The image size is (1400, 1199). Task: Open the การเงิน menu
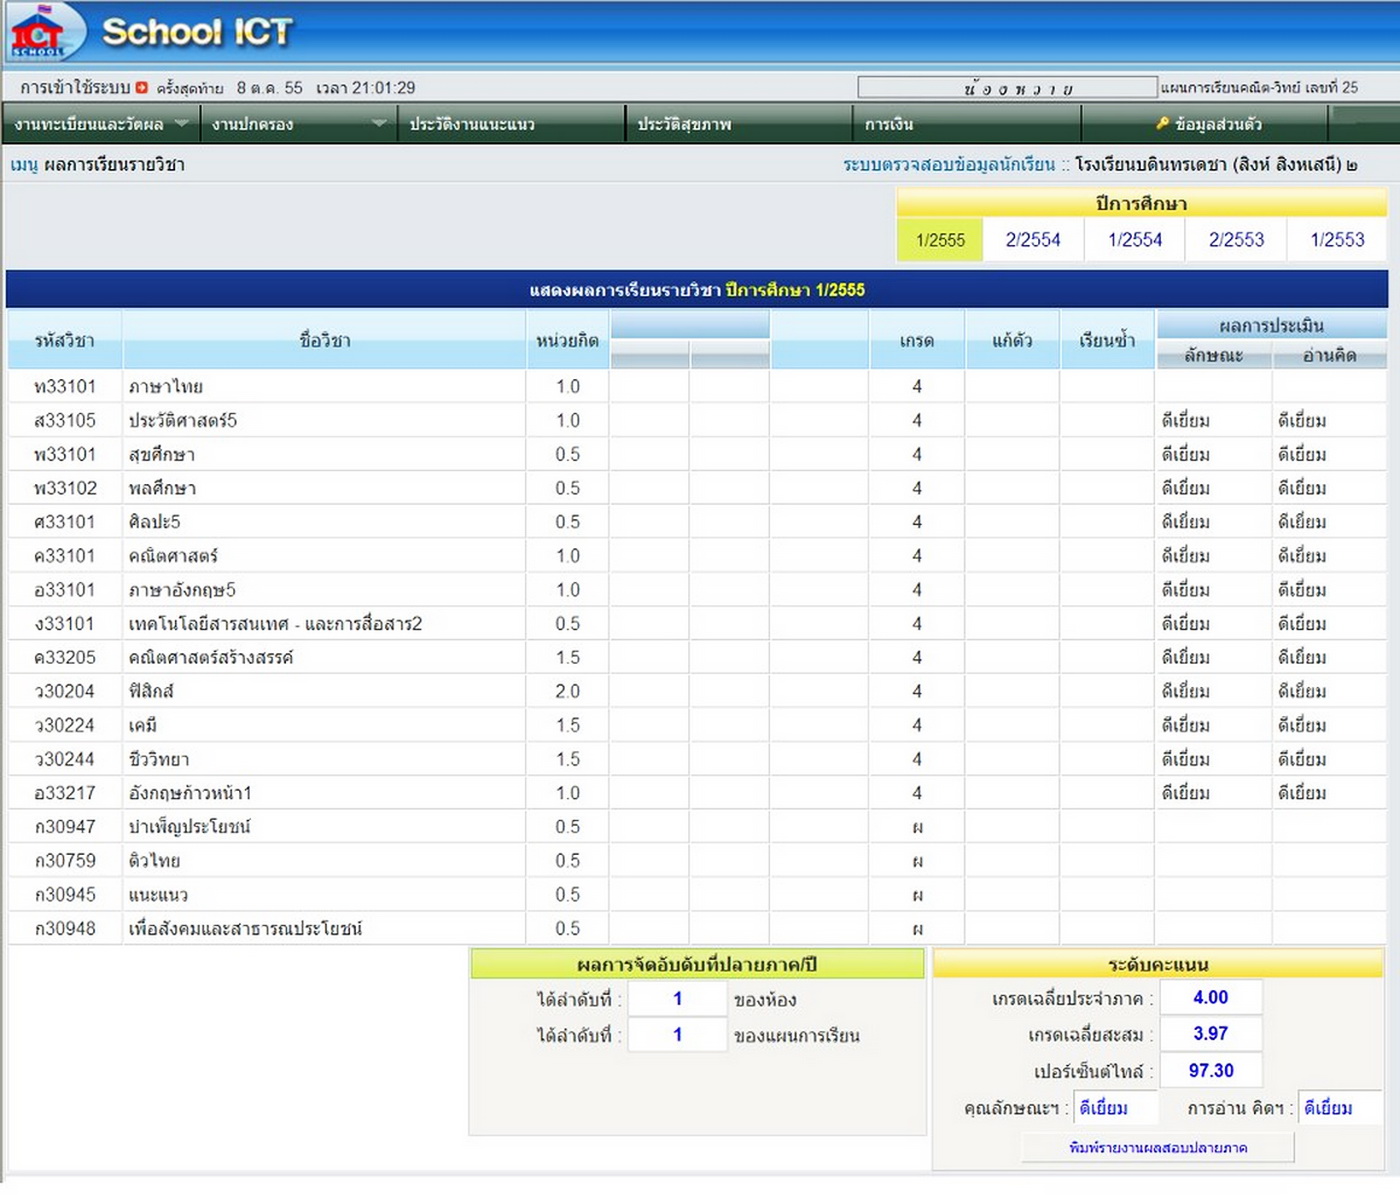[889, 125]
